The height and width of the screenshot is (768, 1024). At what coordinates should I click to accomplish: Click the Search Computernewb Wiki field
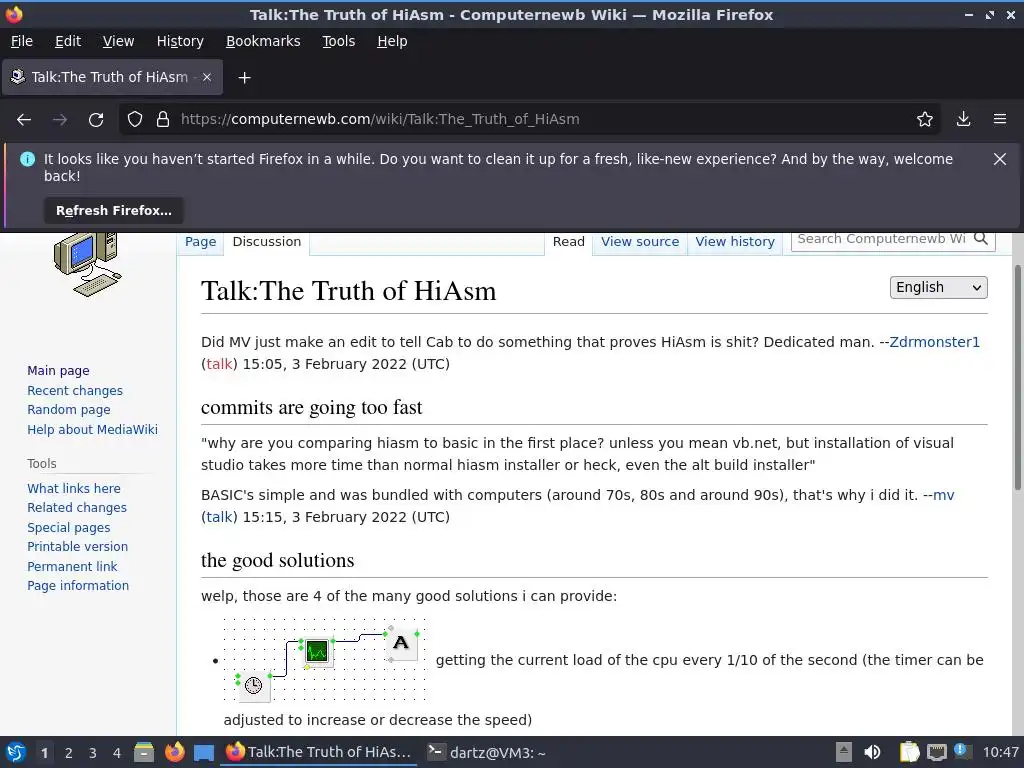click(882, 239)
